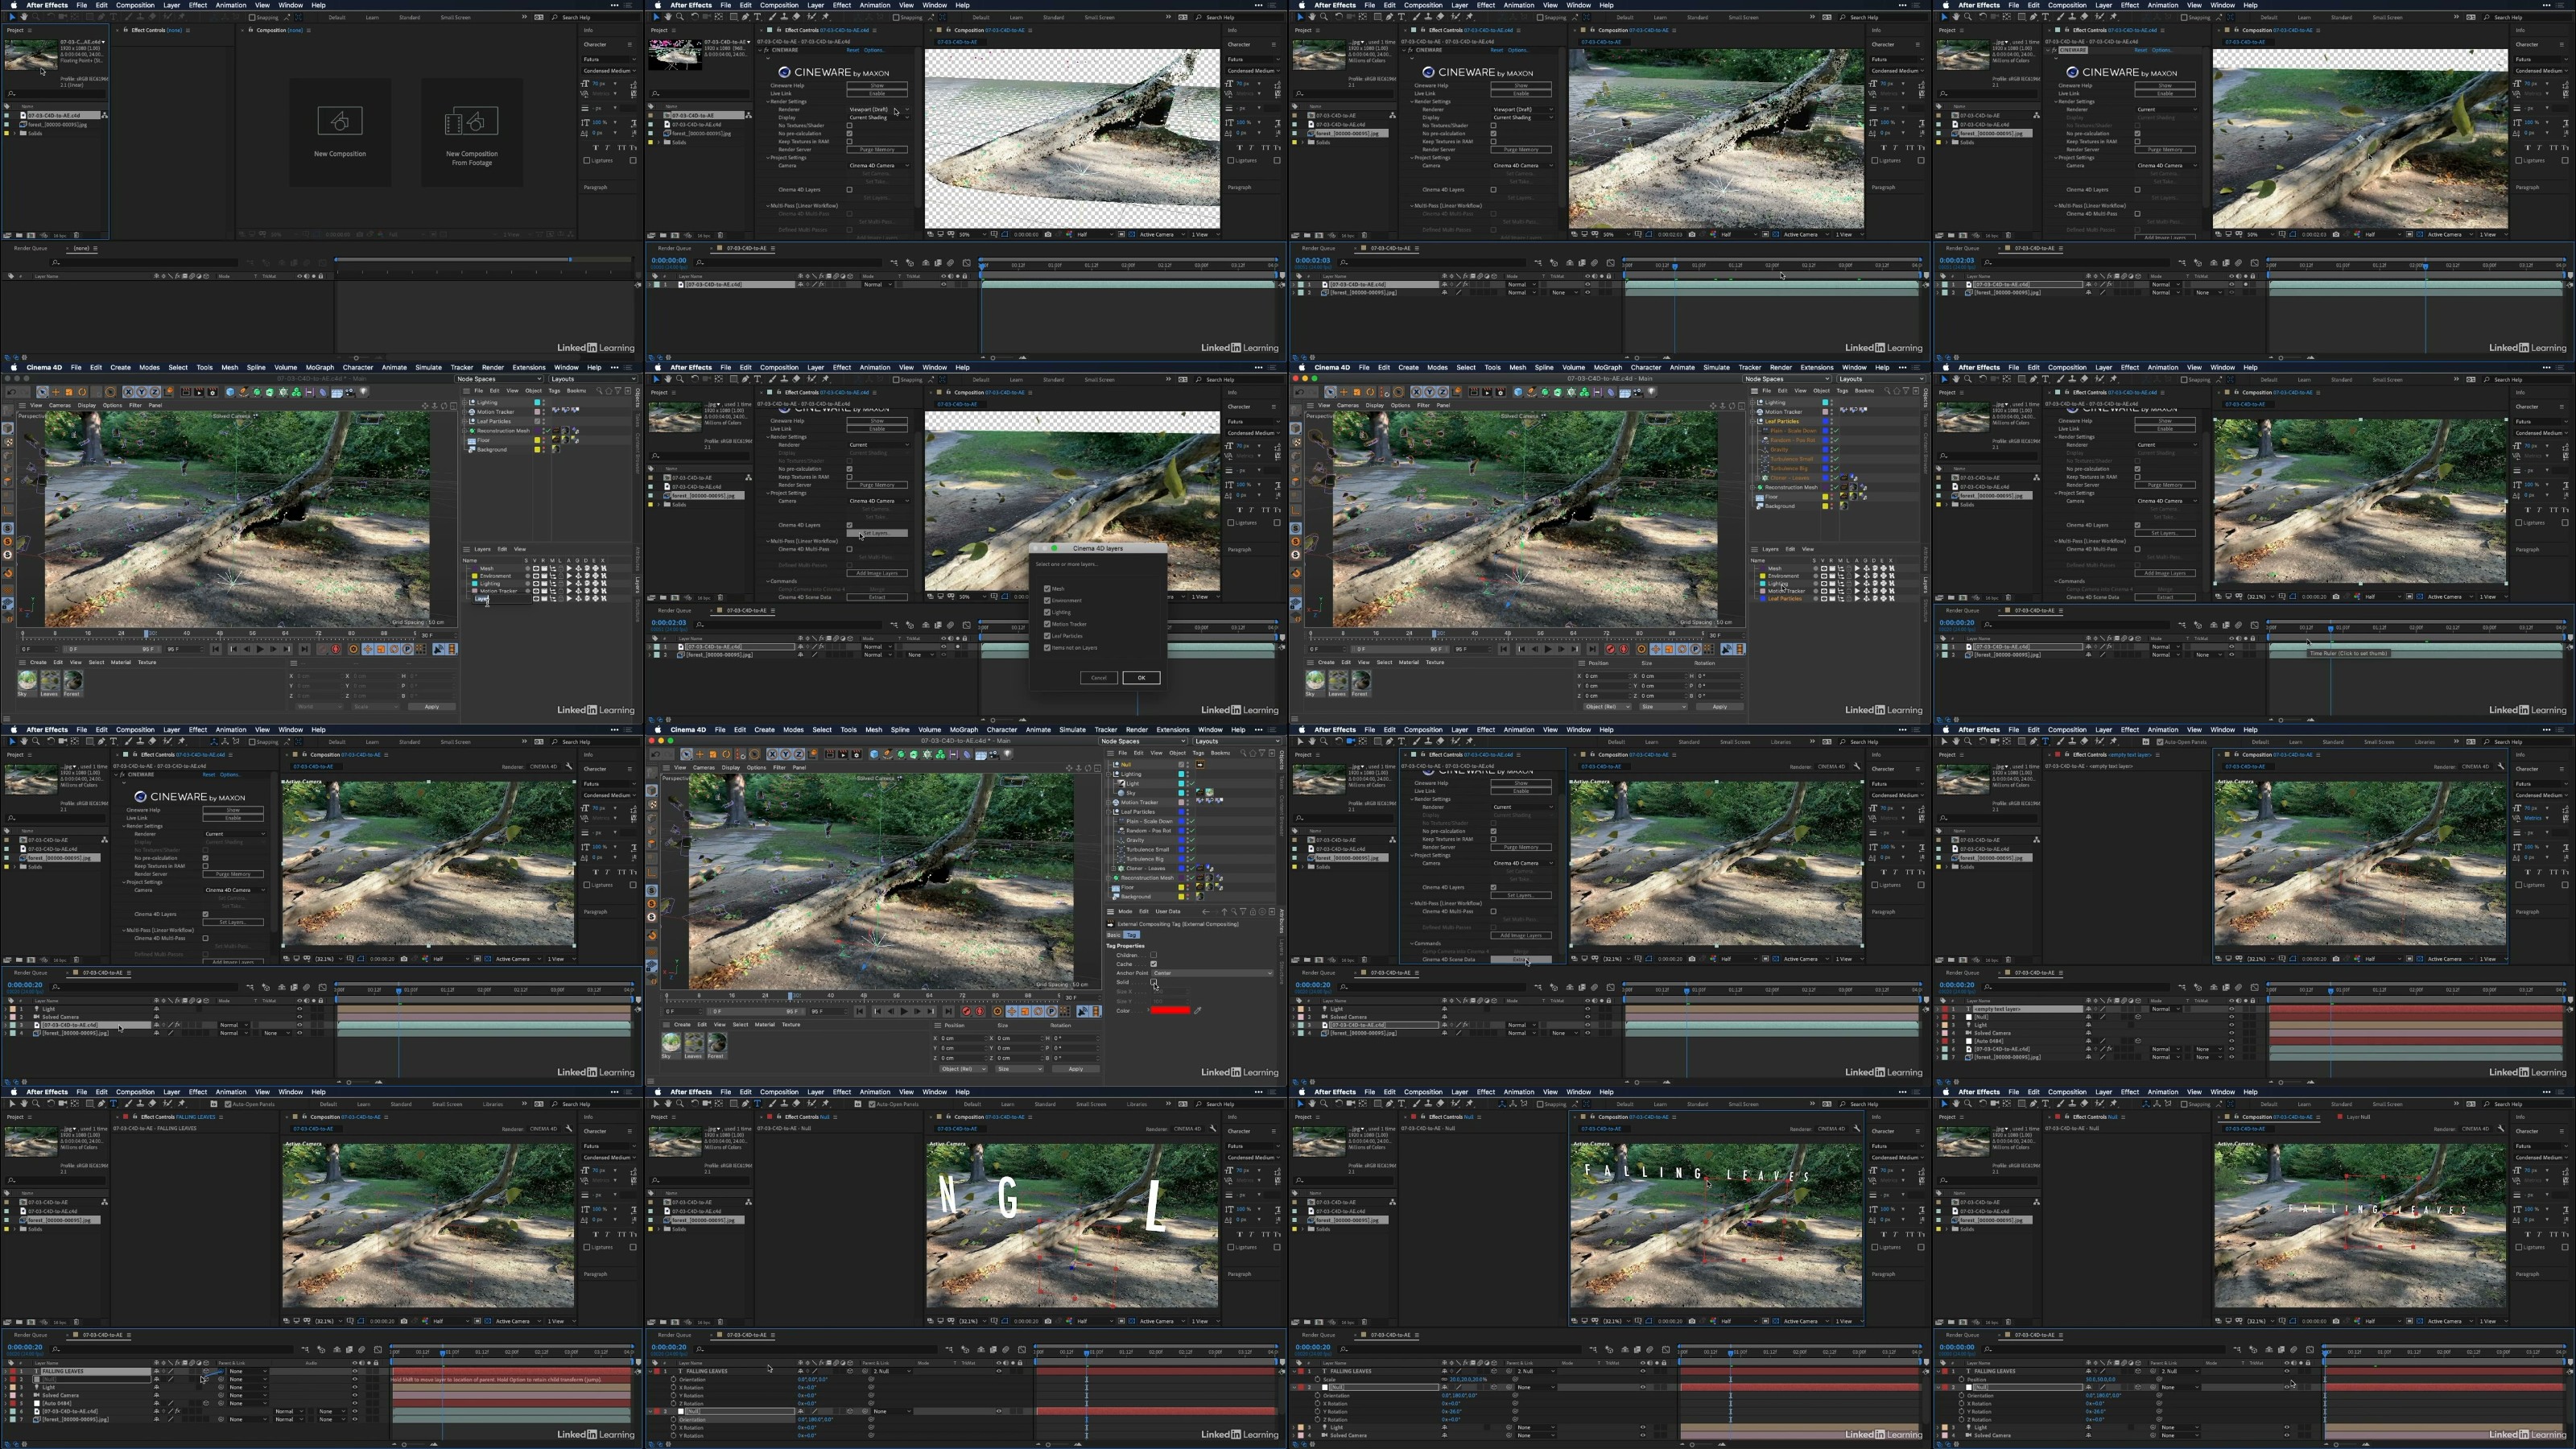Click External Compositing tag icon on Null object row

click(x=1200, y=765)
